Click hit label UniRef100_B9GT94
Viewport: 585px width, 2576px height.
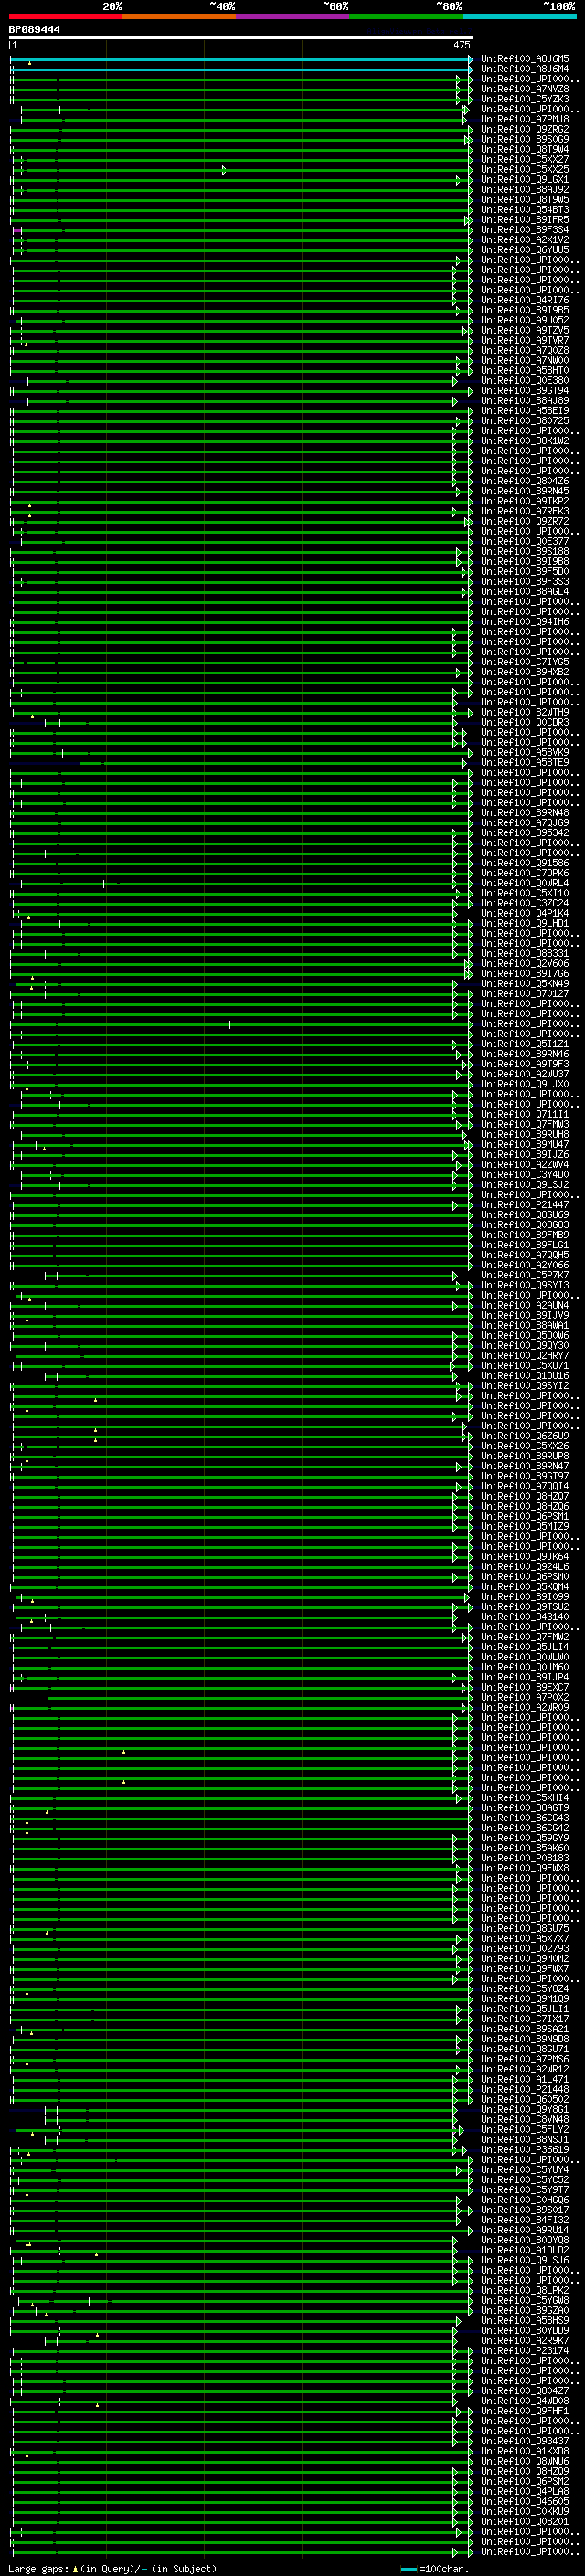[525, 391]
